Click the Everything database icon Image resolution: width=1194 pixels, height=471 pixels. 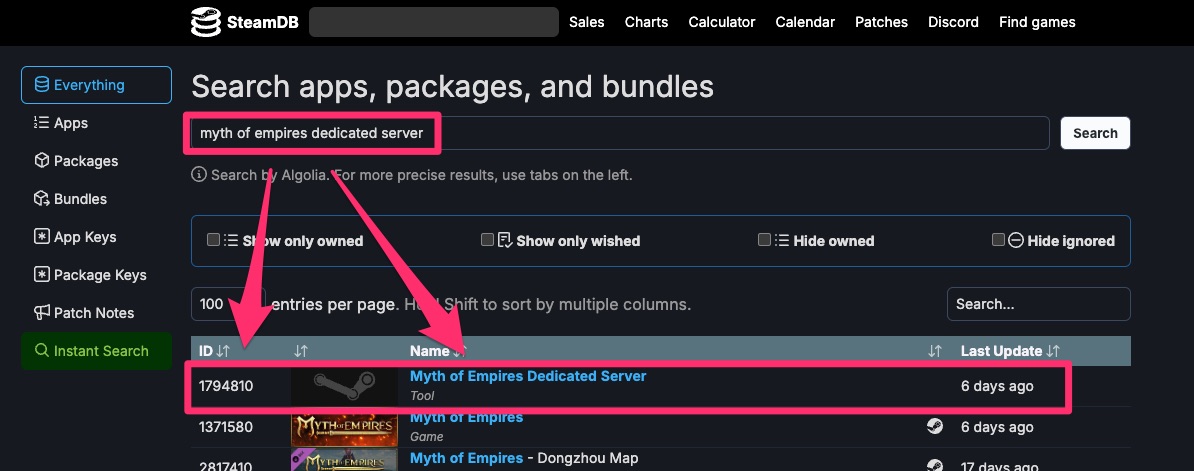[x=42, y=84]
